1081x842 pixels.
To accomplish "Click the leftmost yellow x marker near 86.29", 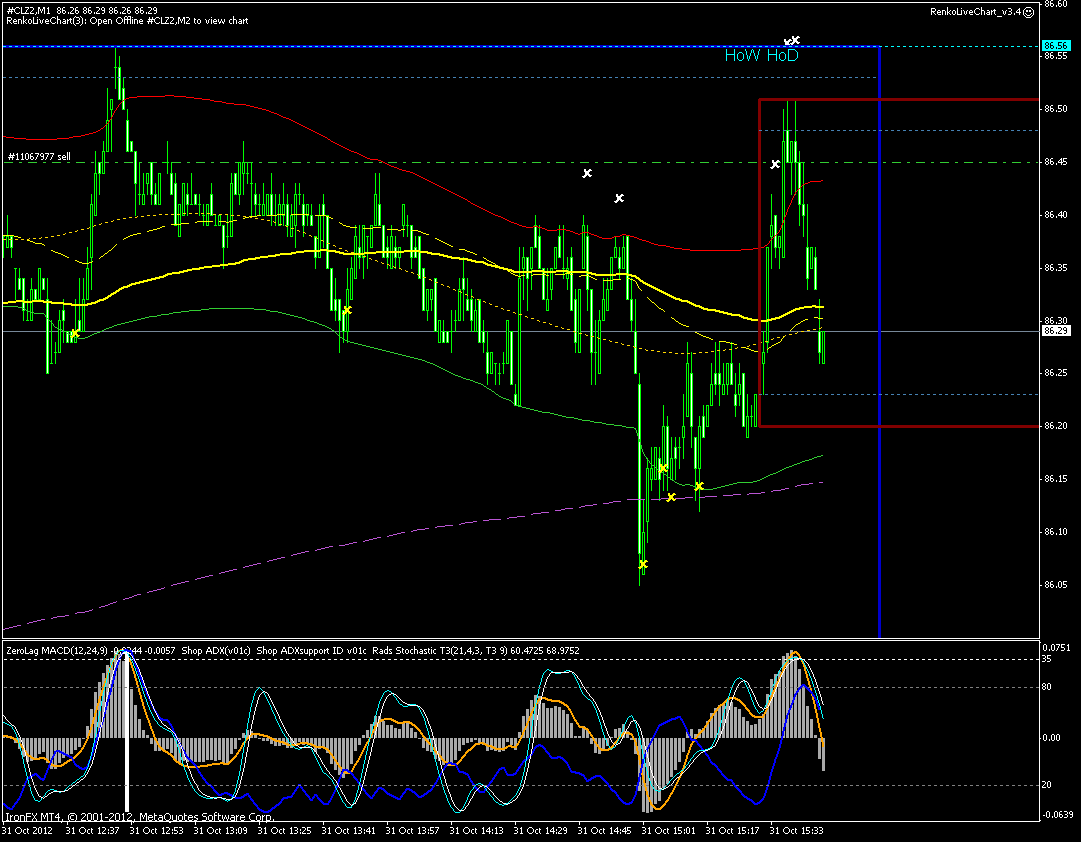I will (74, 334).
